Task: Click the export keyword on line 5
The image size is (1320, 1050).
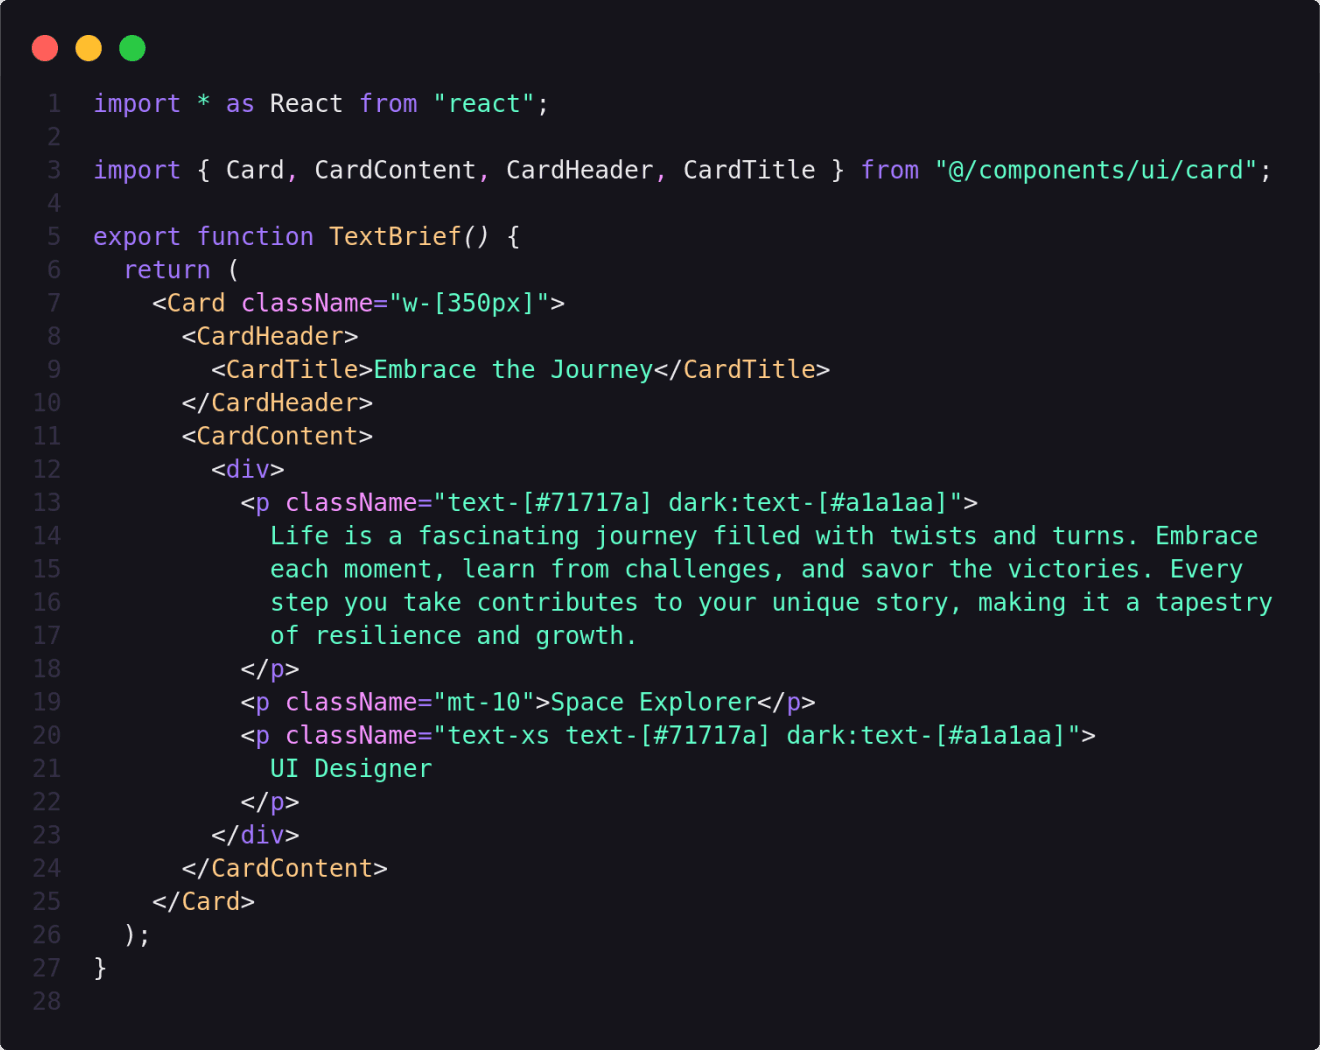Action: (x=137, y=237)
